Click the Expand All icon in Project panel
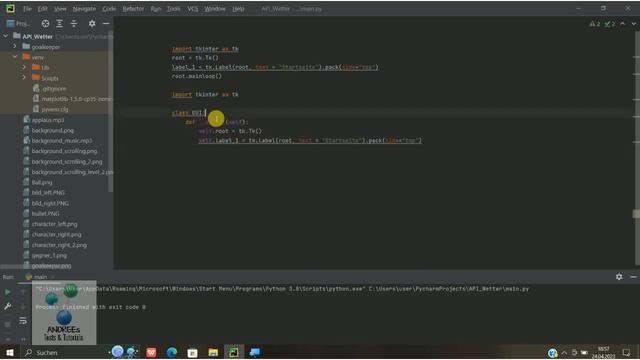The height and width of the screenshot is (360, 640). point(60,24)
